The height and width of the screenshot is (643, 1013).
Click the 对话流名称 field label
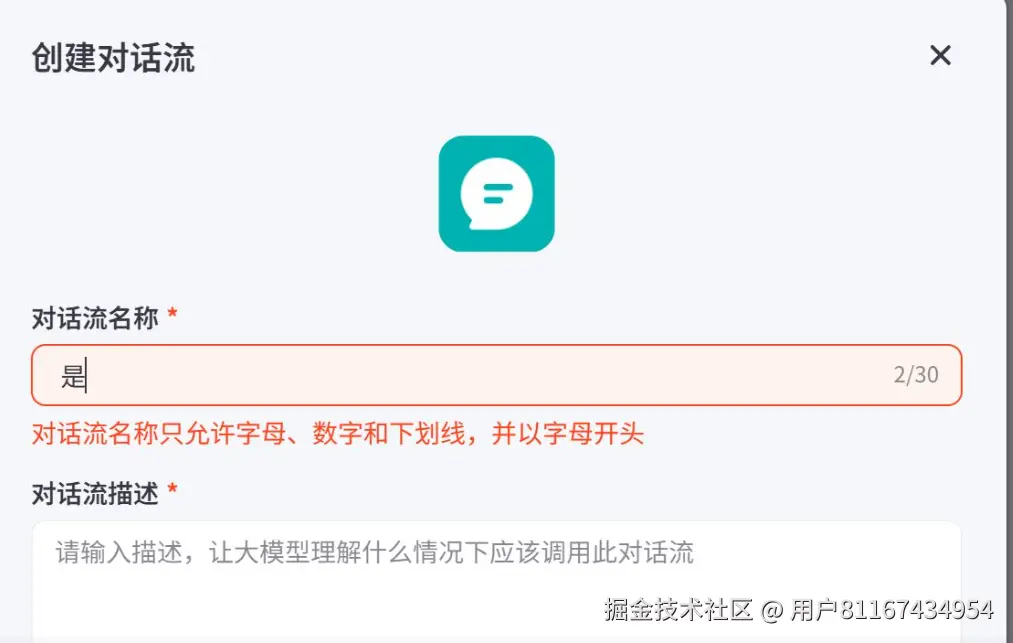pyautogui.click(x=95, y=318)
